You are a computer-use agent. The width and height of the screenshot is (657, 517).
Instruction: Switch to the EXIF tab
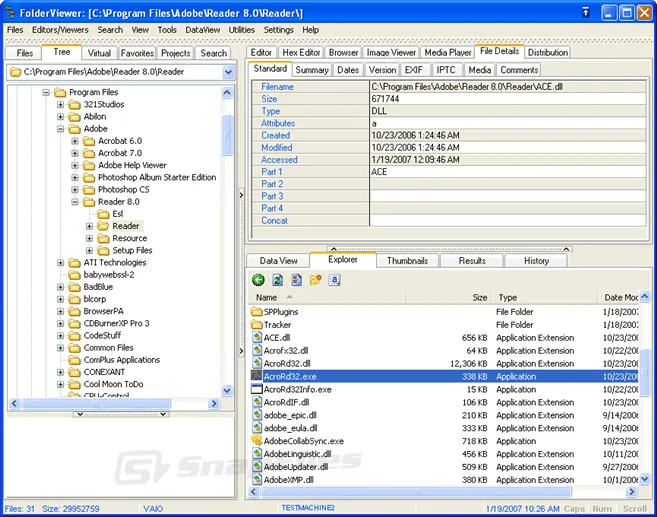(x=414, y=70)
